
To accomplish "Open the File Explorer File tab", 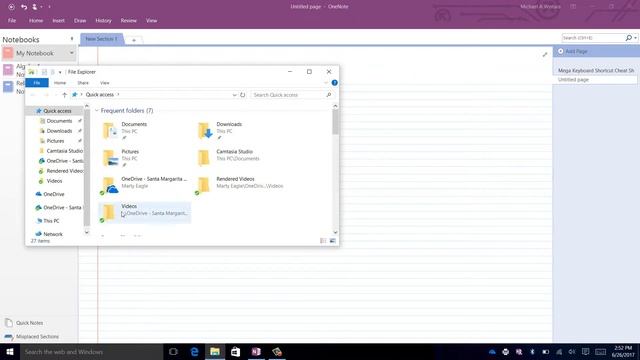I will click(37, 83).
